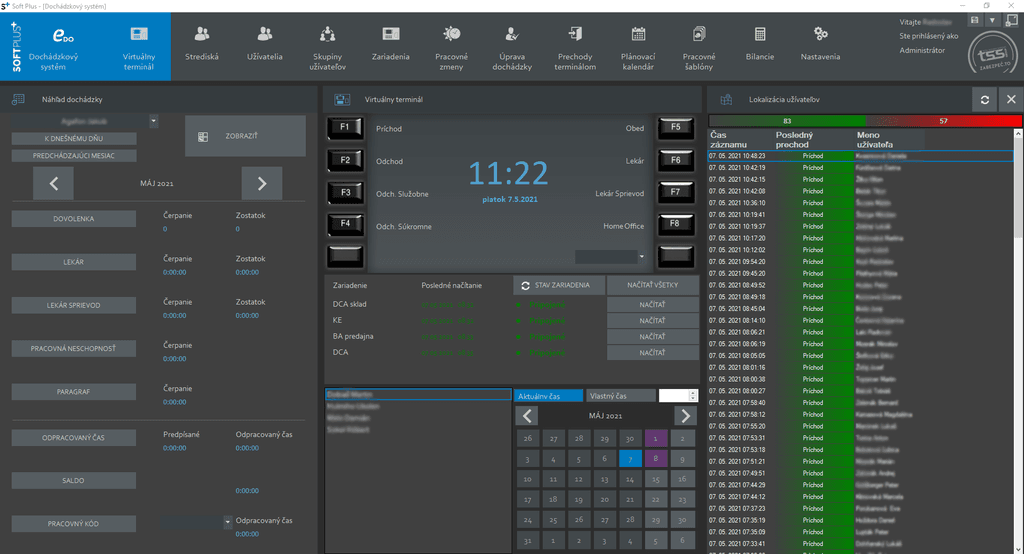Viewport: 1024px width, 554px height.
Task: Refresh the Lokalizácia užívateľov panel
Action: 985,100
